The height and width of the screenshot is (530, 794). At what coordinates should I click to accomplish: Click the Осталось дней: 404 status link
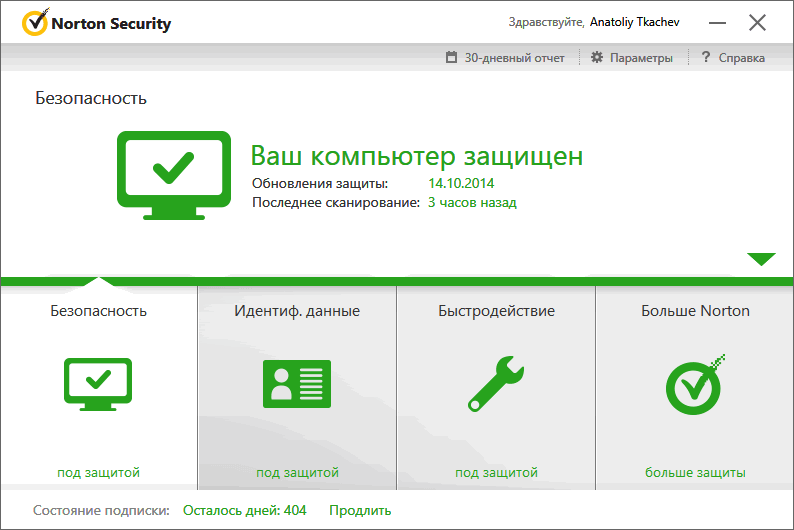245,510
